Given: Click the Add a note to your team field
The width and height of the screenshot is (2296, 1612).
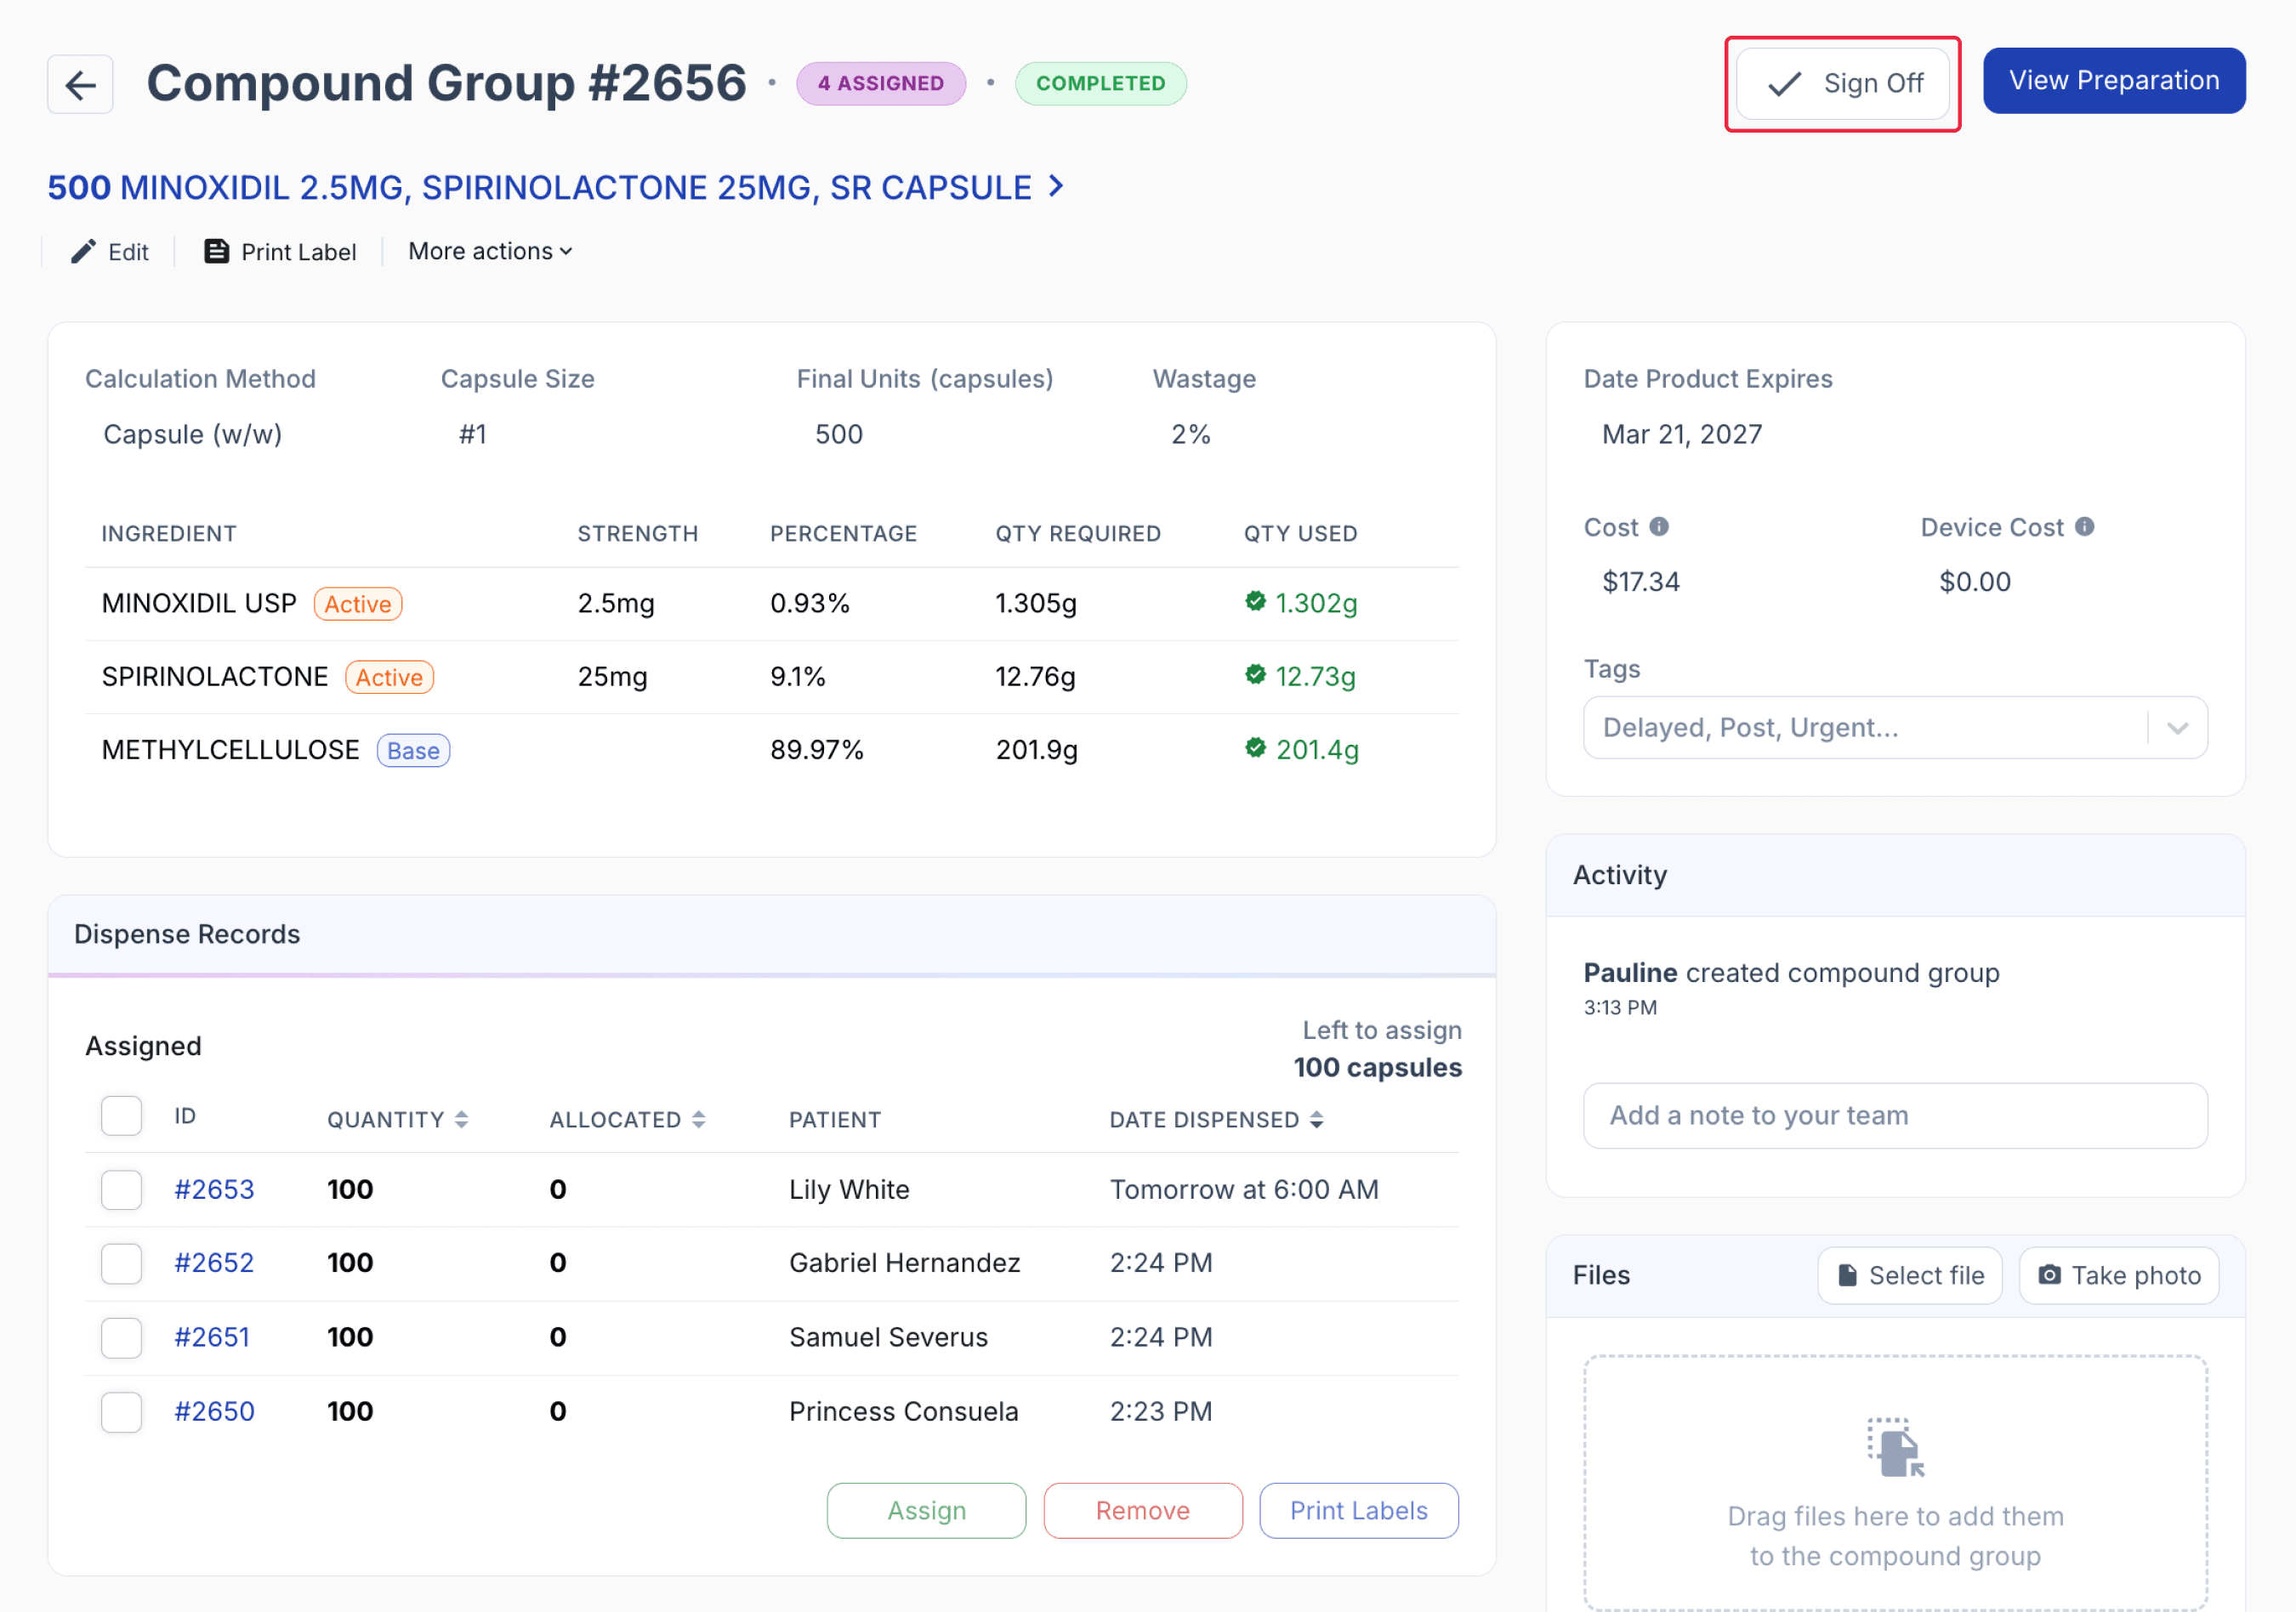Looking at the screenshot, I should click(x=1895, y=1116).
